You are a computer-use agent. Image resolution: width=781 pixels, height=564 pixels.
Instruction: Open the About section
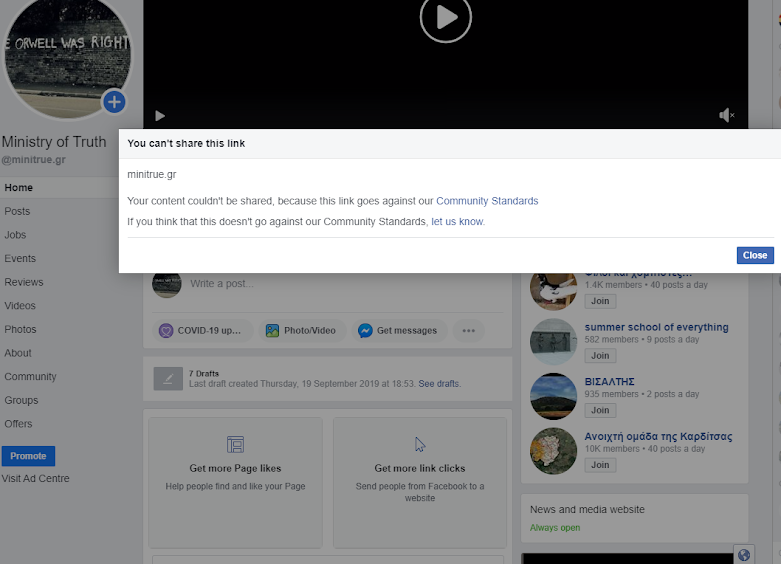18,353
